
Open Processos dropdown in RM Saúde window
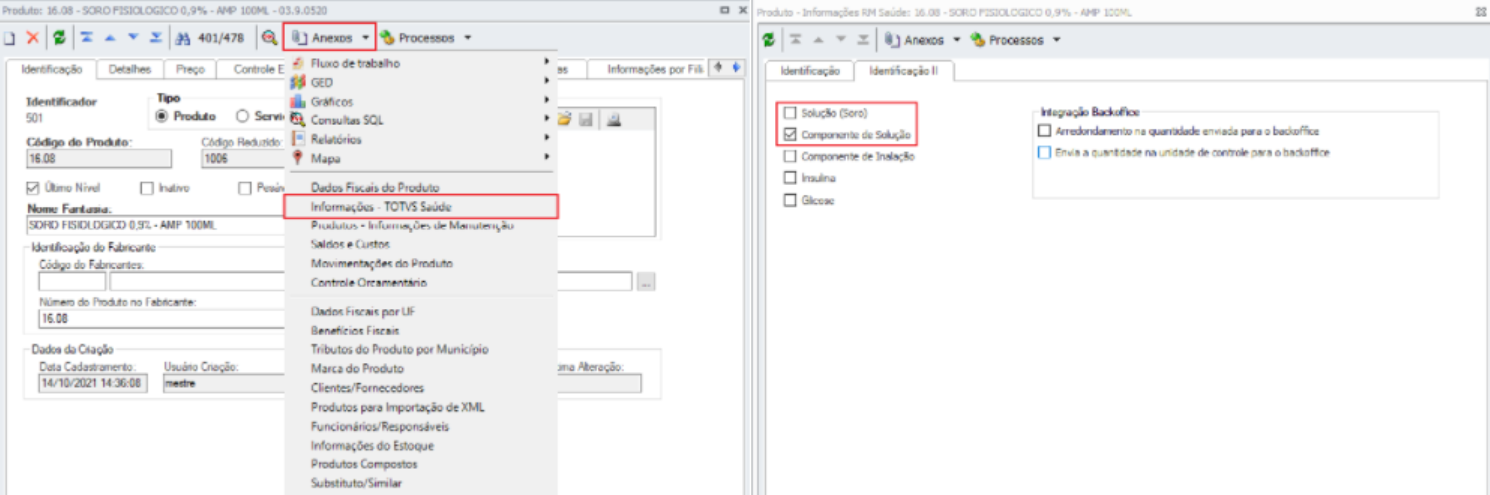coord(1015,40)
